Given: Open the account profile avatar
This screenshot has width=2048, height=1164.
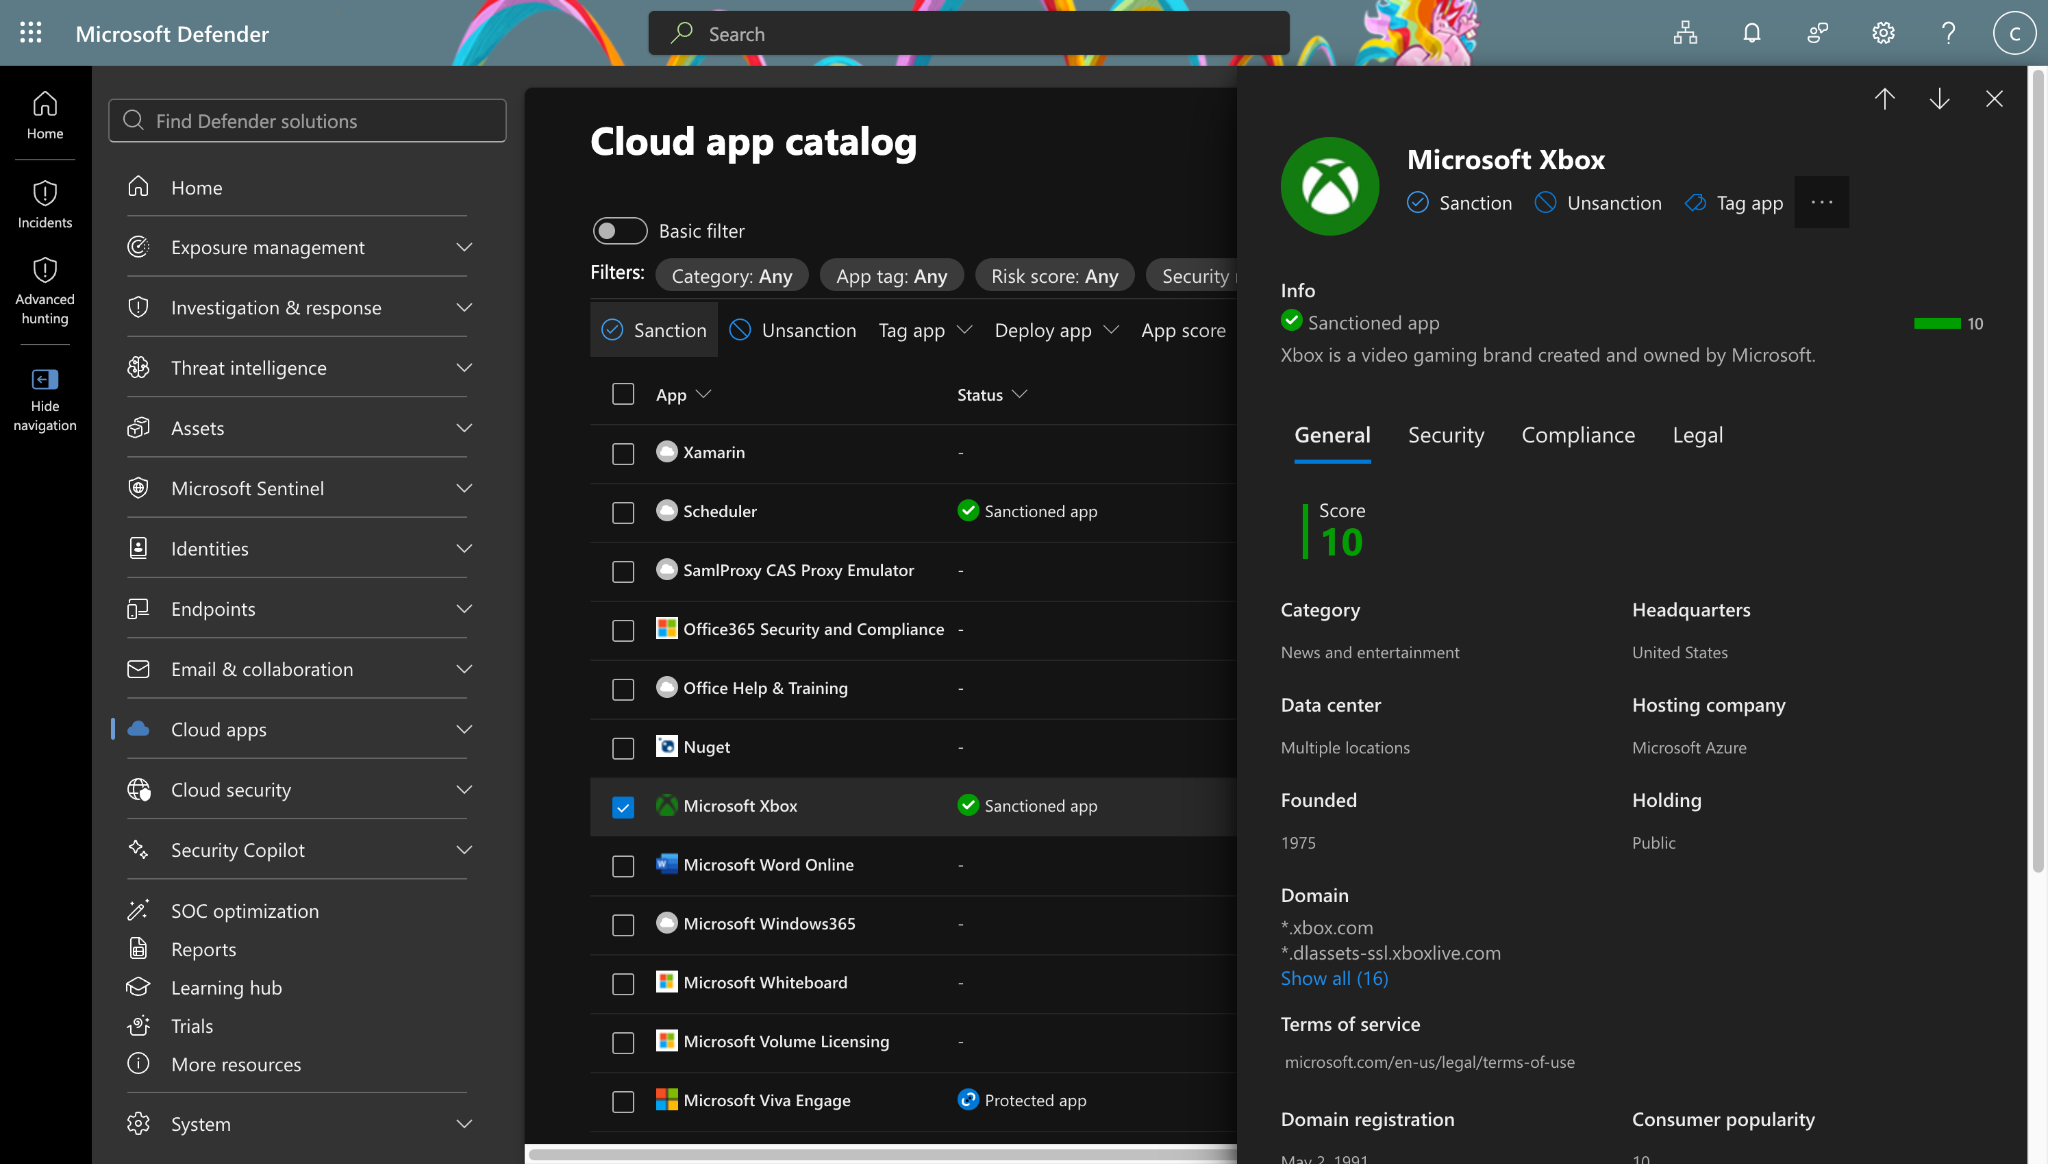Looking at the screenshot, I should click(2014, 33).
